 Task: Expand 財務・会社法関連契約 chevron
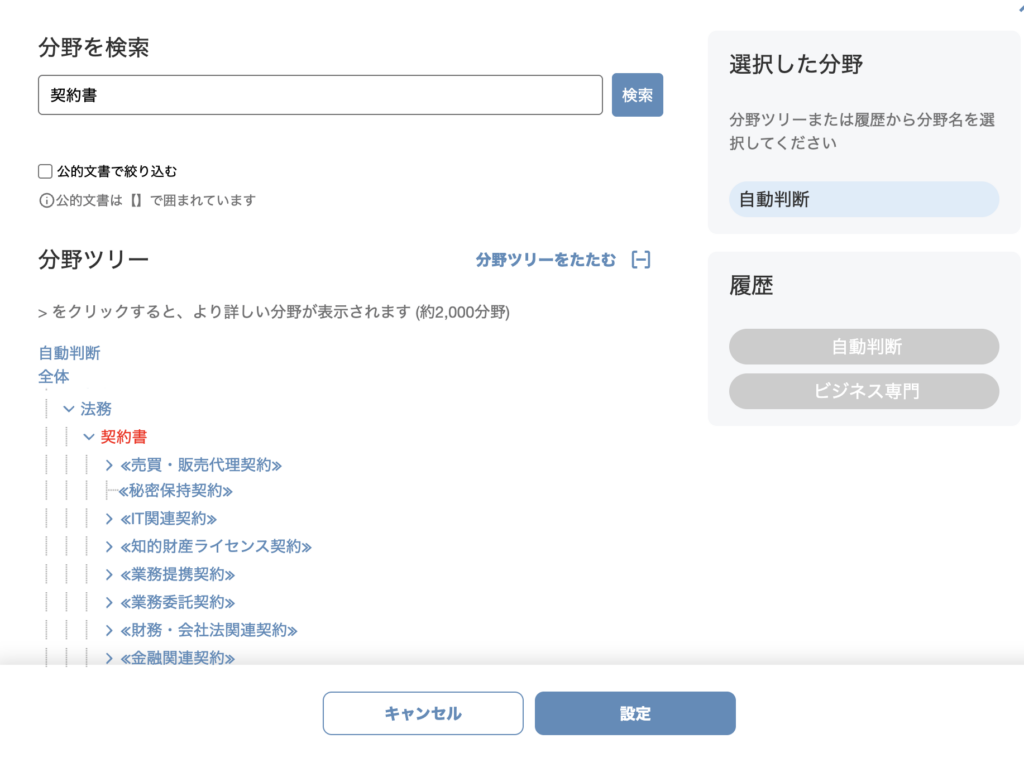point(109,631)
